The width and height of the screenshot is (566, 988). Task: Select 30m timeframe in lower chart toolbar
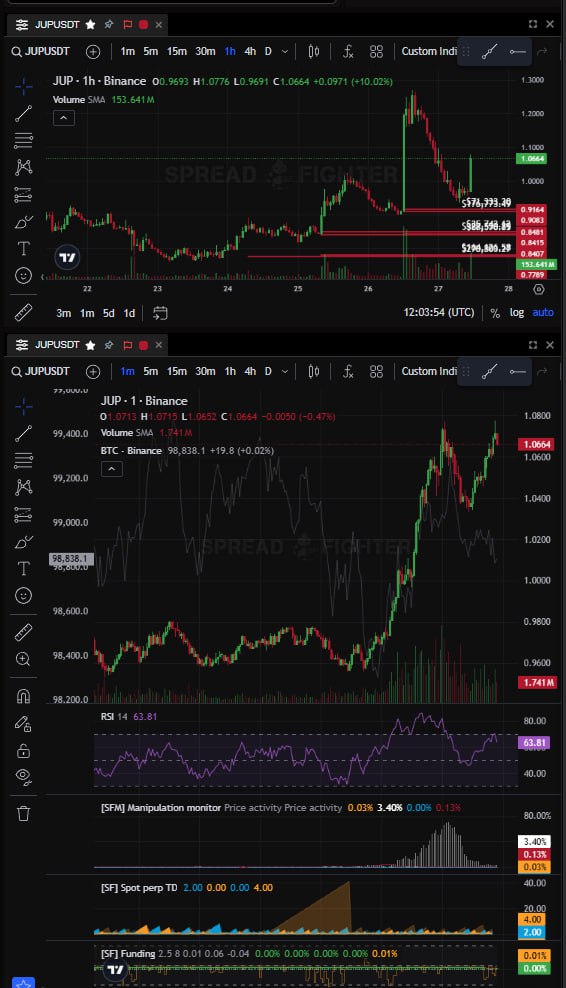point(205,372)
